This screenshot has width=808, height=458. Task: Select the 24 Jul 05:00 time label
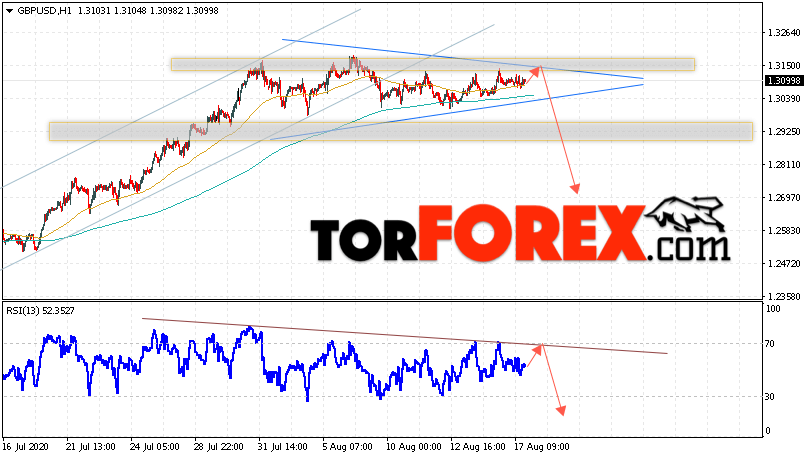(155, 447)
